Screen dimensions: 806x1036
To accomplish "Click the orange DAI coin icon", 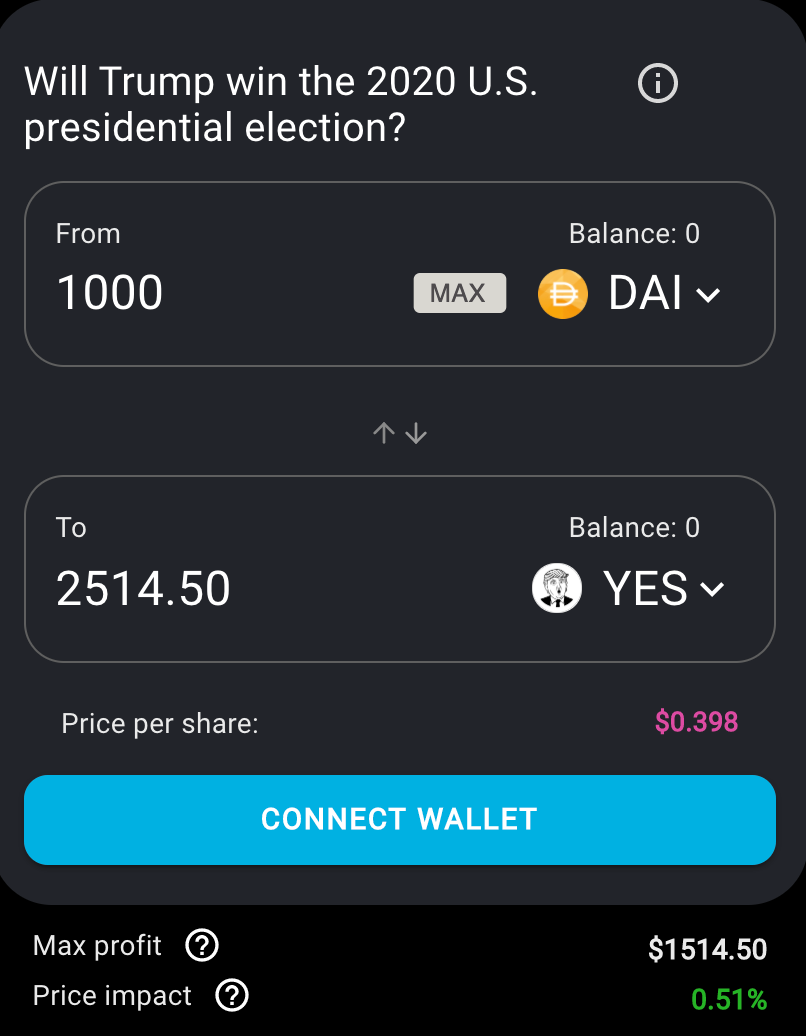I will pos(562,294).
